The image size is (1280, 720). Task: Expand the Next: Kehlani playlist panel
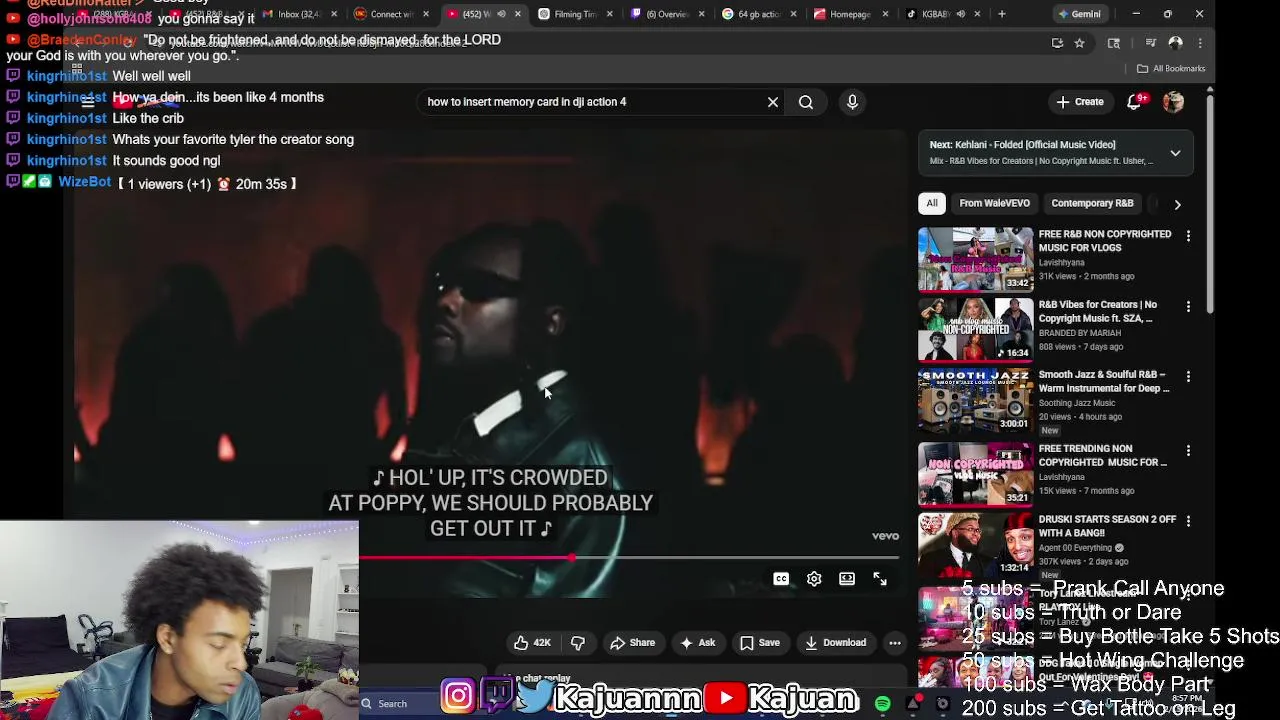point(1175,153)
